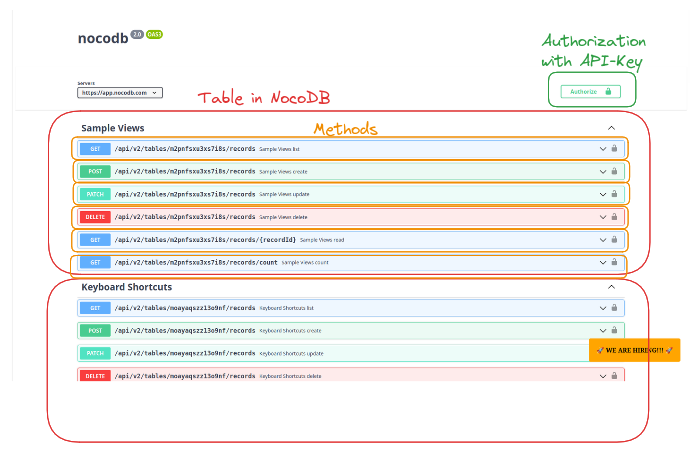Click path of Sample Views records/count endpoint
The height and width of the screenshot is (452, 699).
point(196,263)
